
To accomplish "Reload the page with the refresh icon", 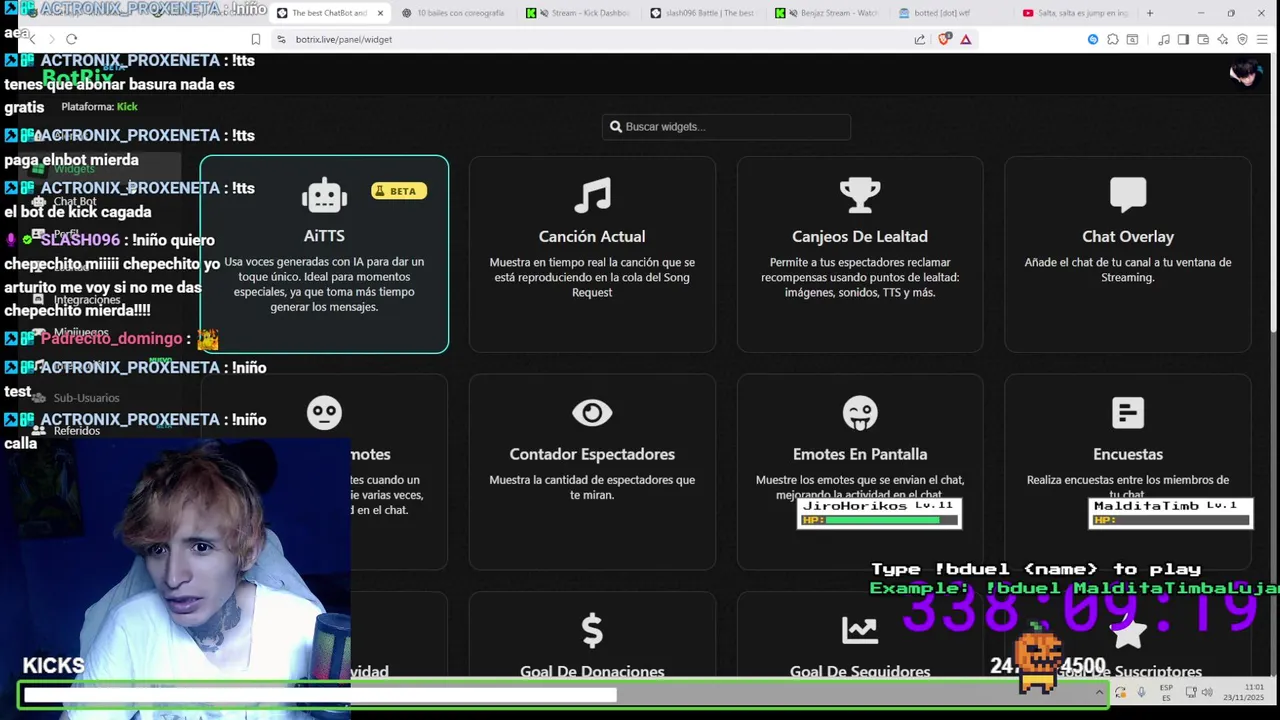I will (x=71, y=39).
